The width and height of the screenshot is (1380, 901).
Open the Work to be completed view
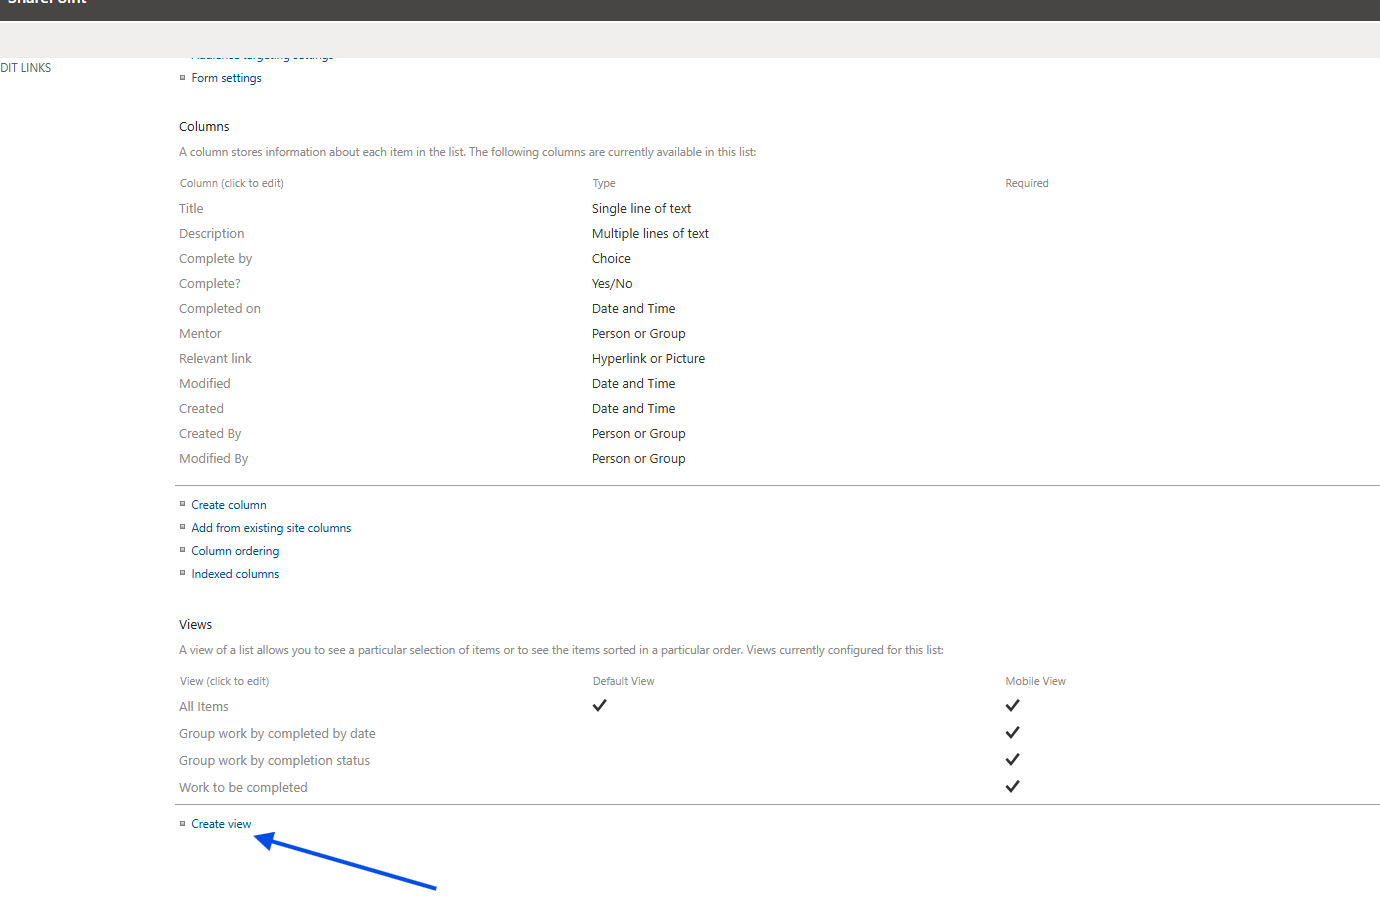(243, 788)
